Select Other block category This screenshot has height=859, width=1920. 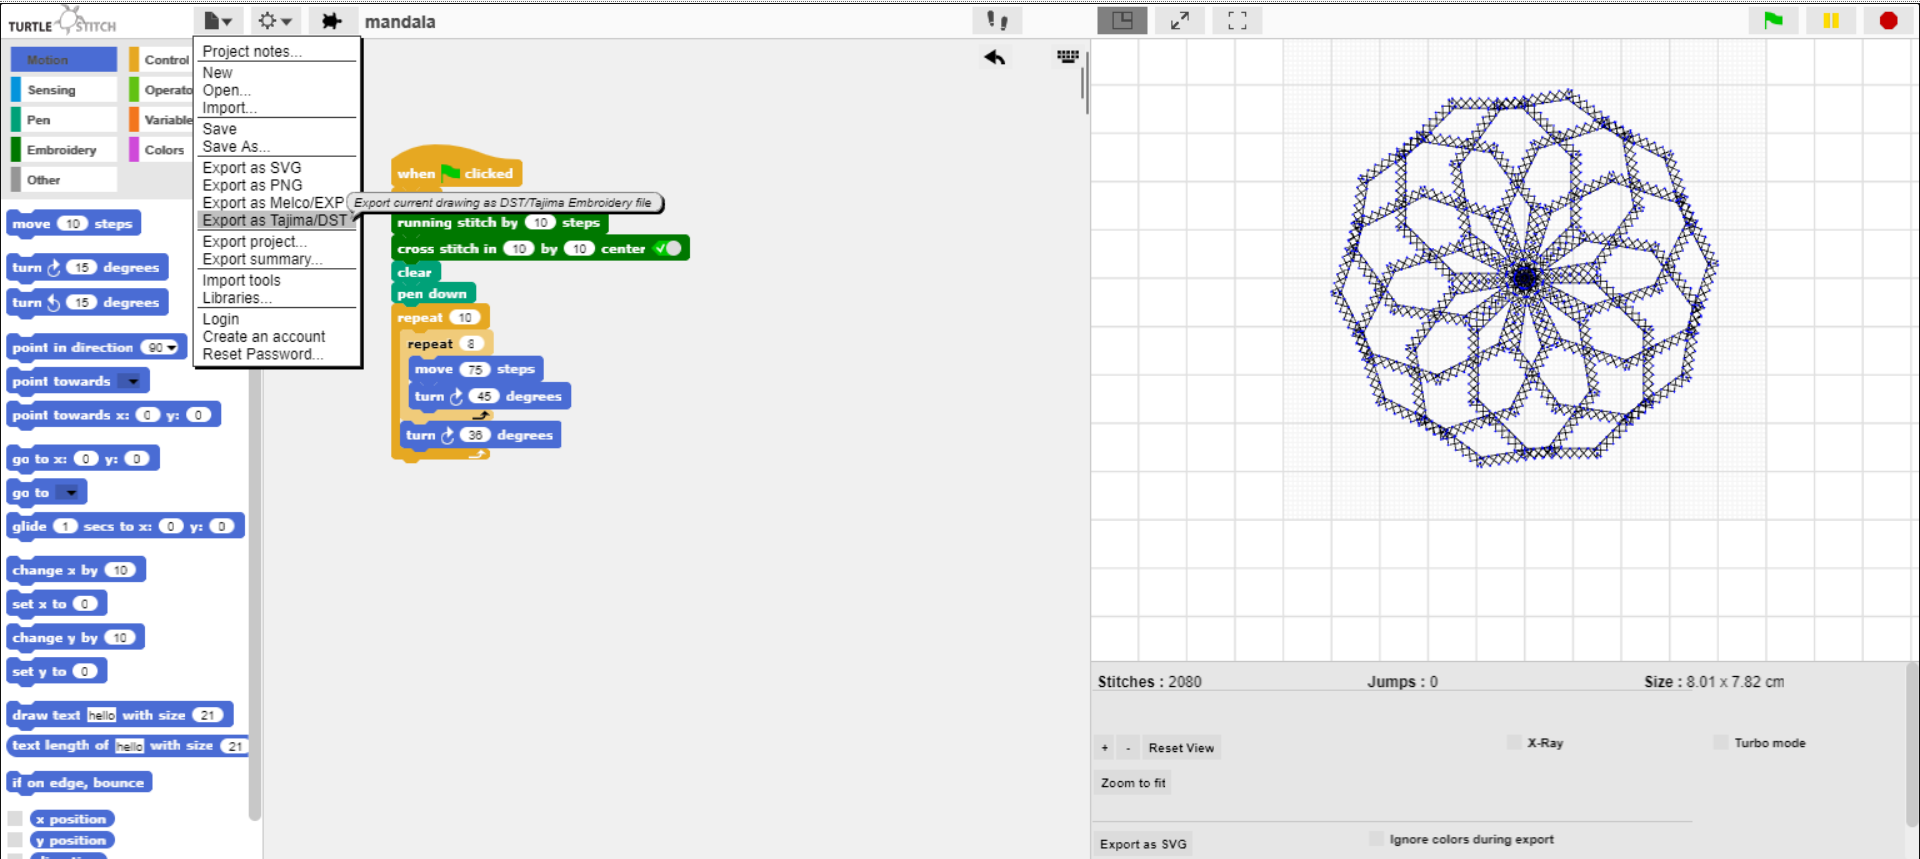[64, 180]
